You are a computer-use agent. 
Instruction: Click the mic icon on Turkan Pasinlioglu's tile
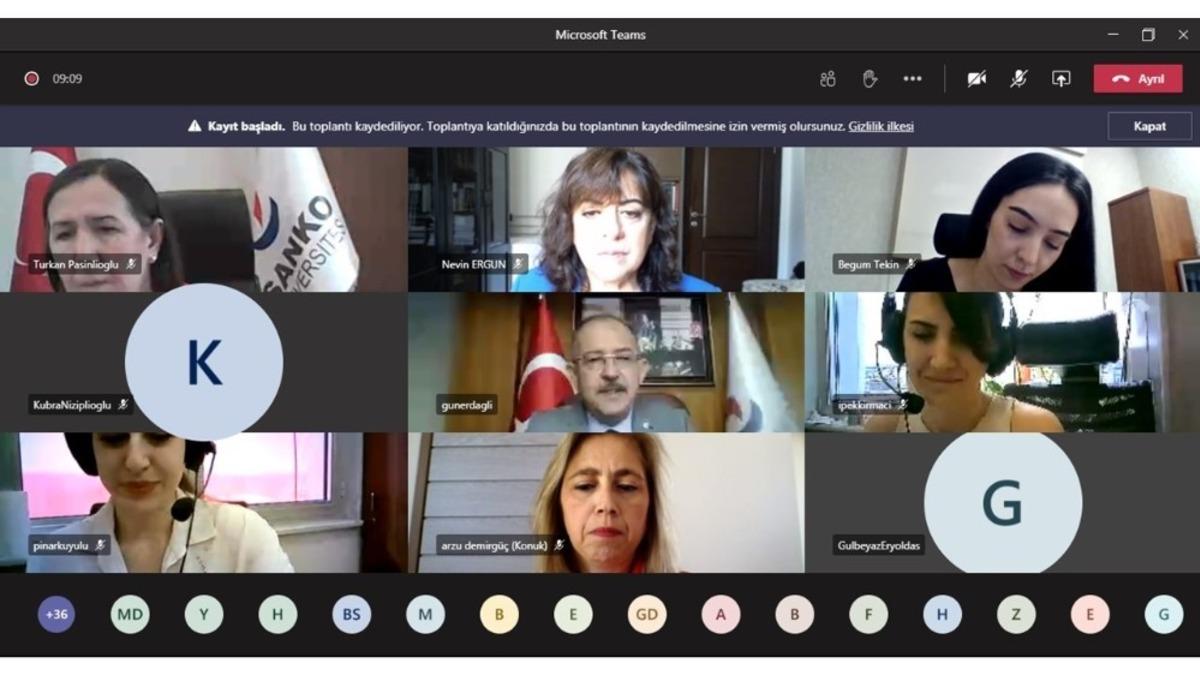click(130, 264)
